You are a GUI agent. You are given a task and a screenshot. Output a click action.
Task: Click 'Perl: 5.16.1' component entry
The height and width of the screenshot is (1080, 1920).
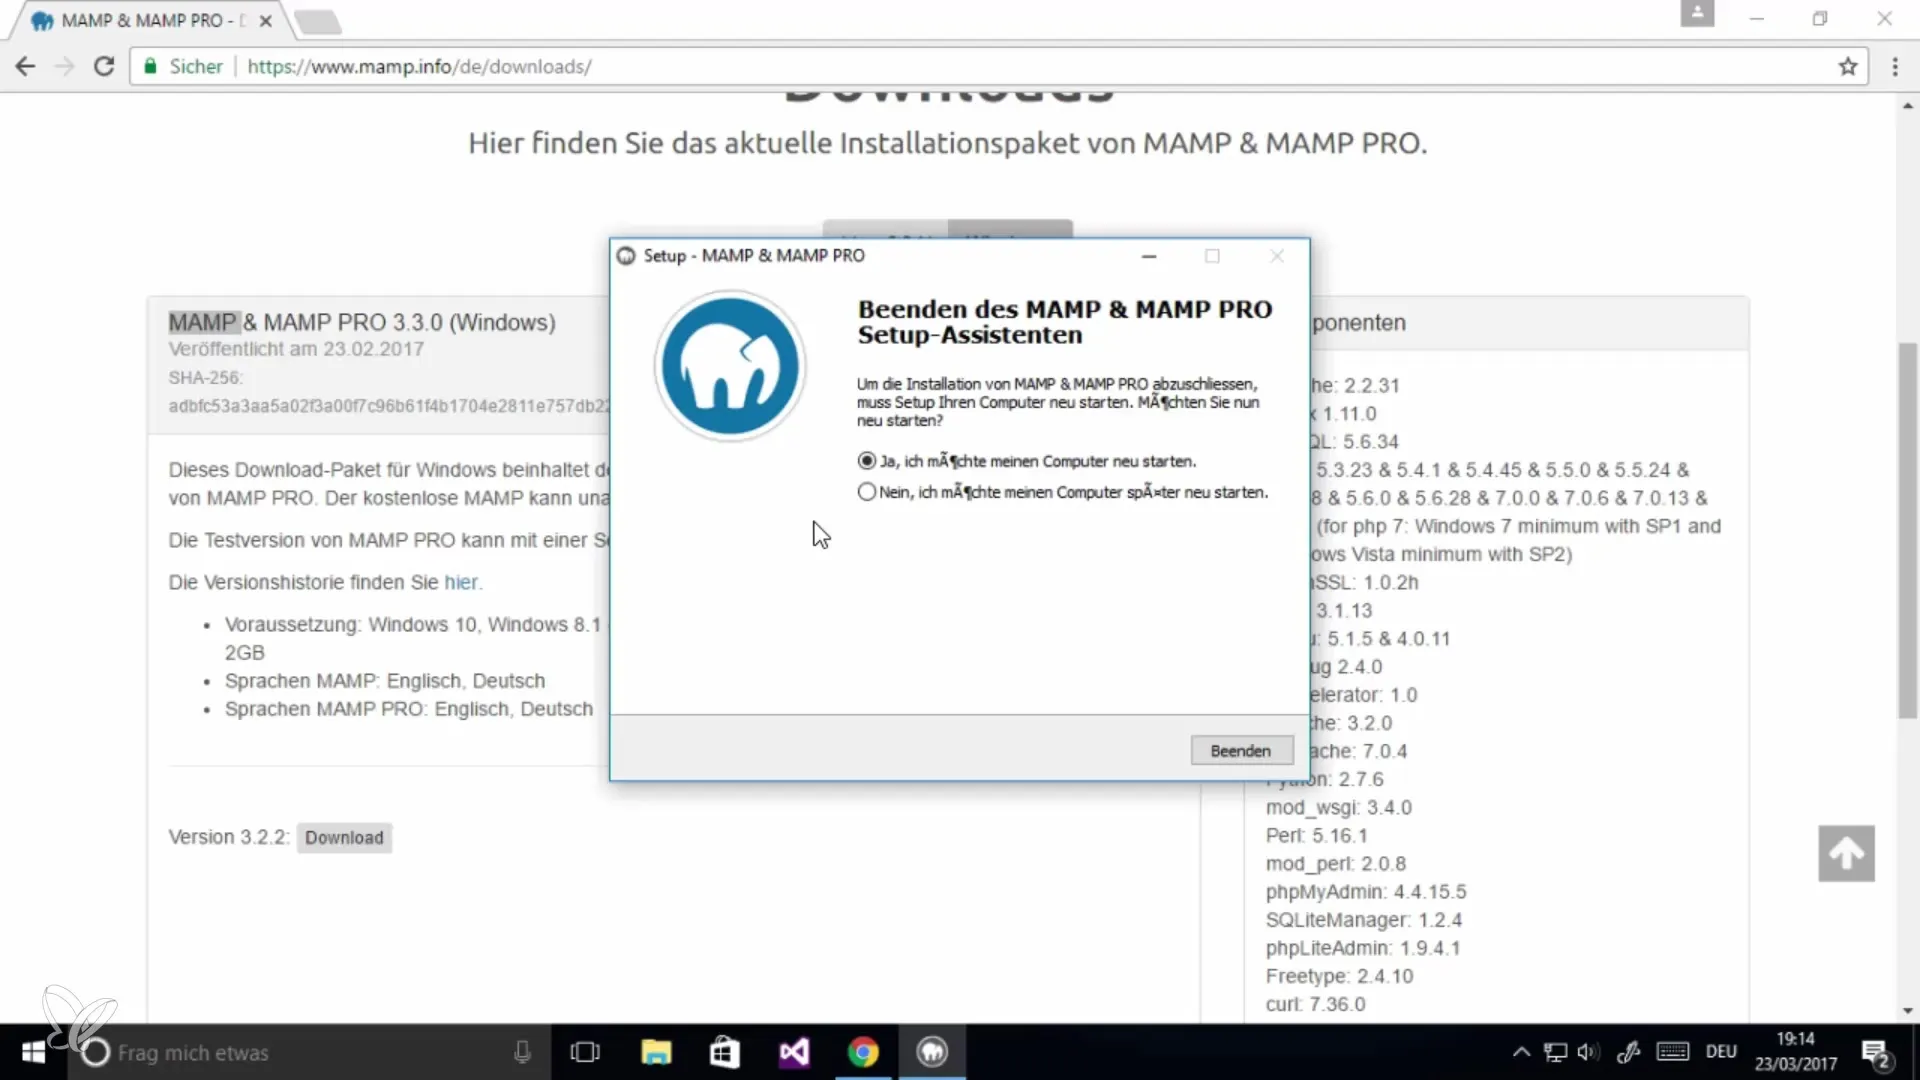[1316, 836]
